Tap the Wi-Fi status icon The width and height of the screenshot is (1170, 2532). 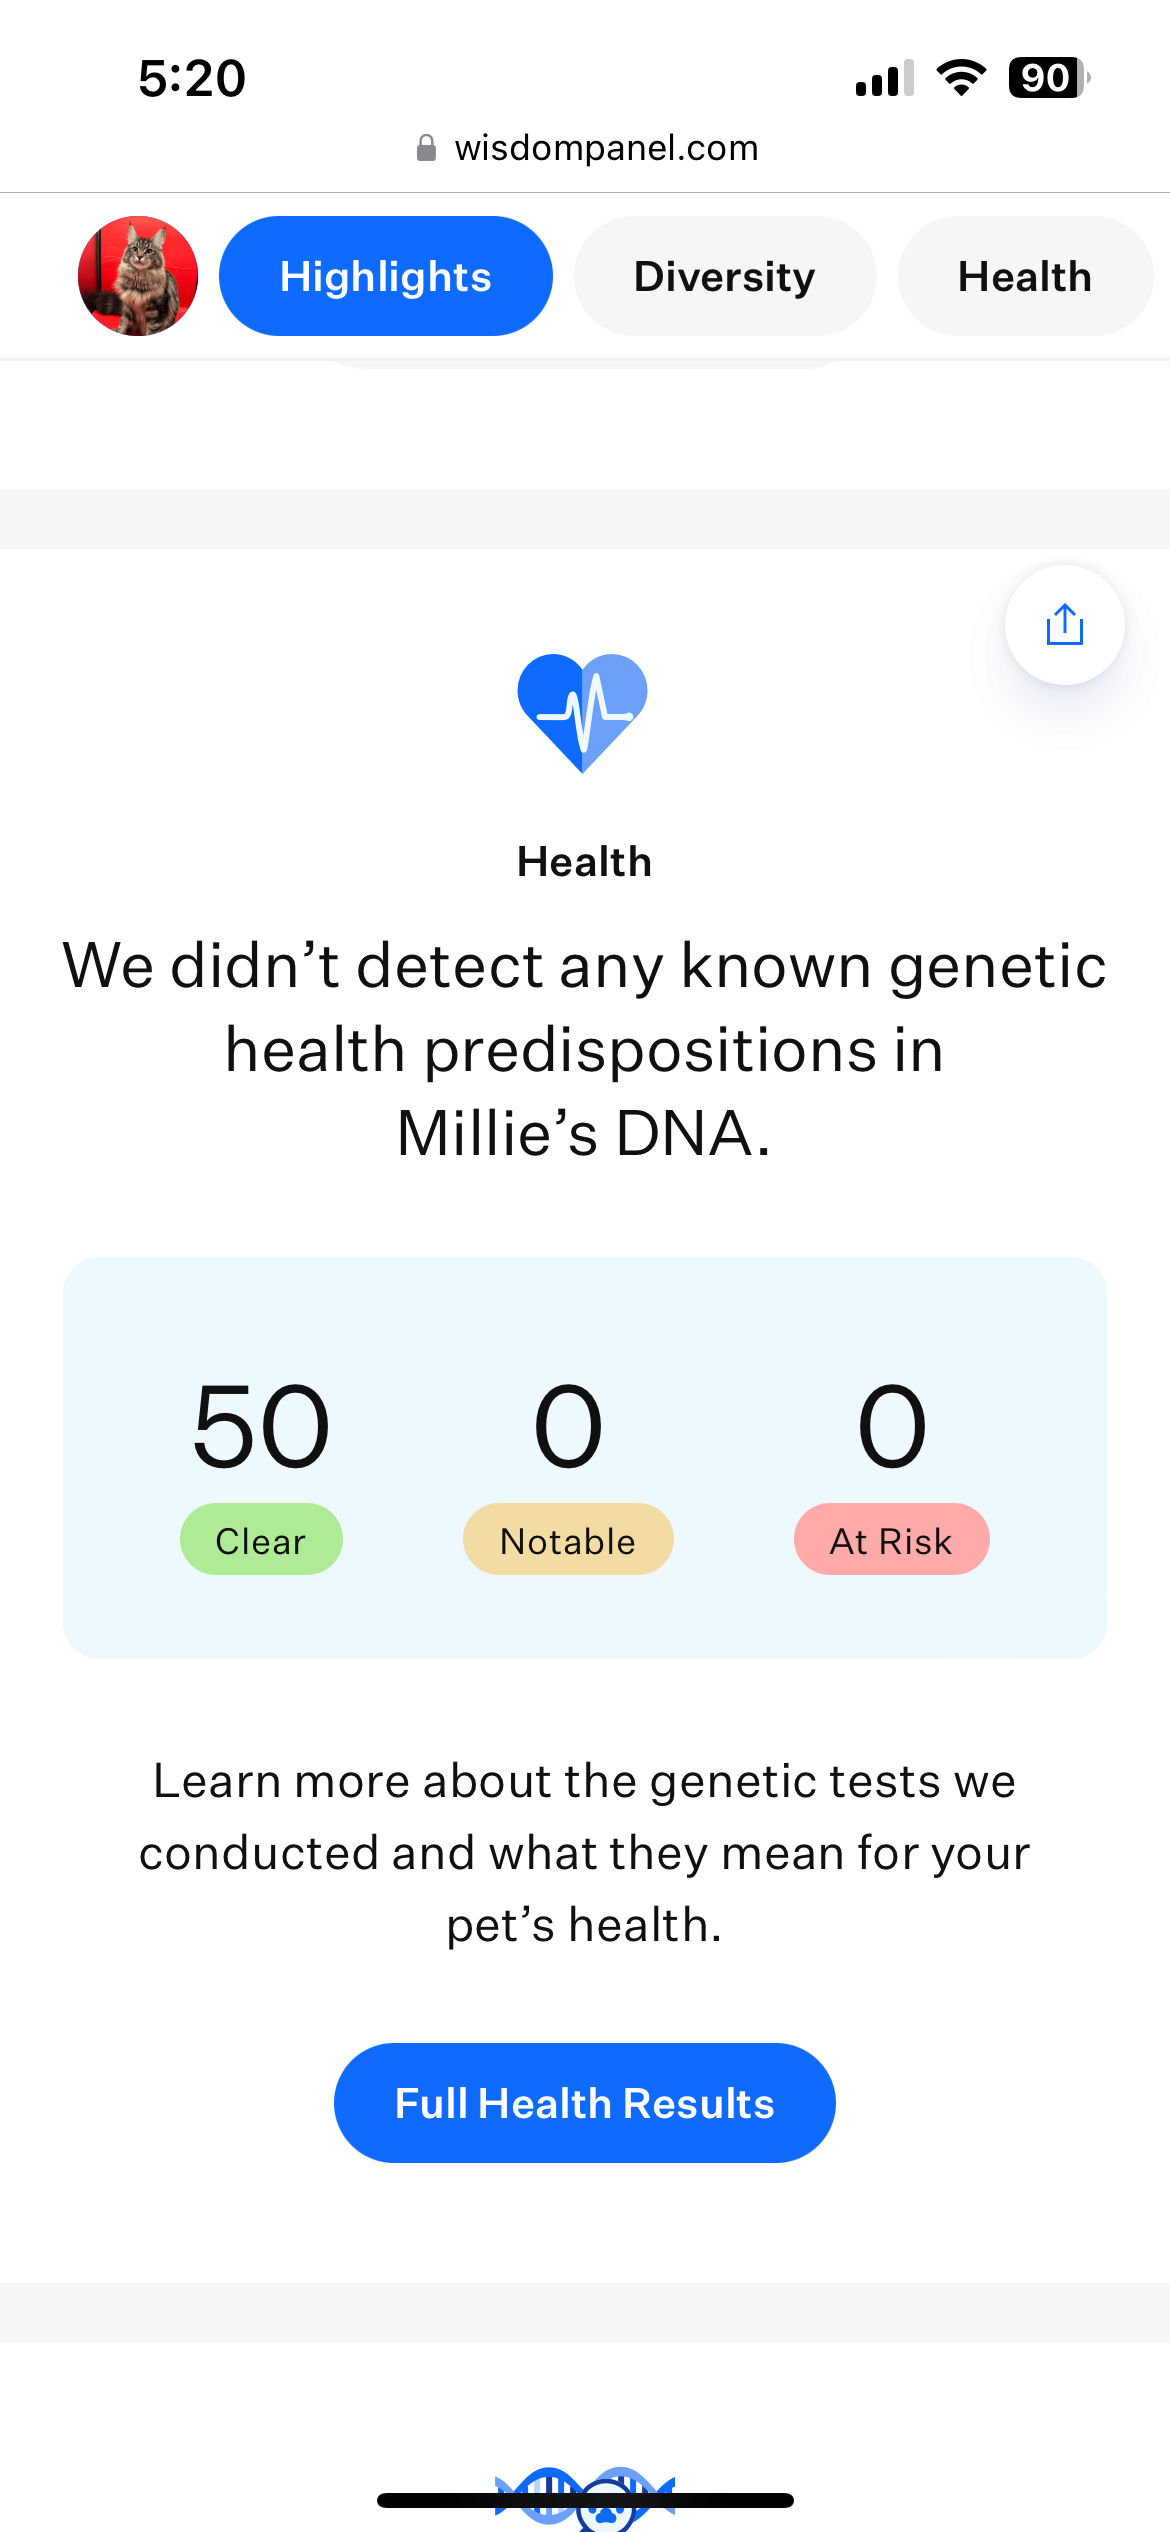coord(961,78)
